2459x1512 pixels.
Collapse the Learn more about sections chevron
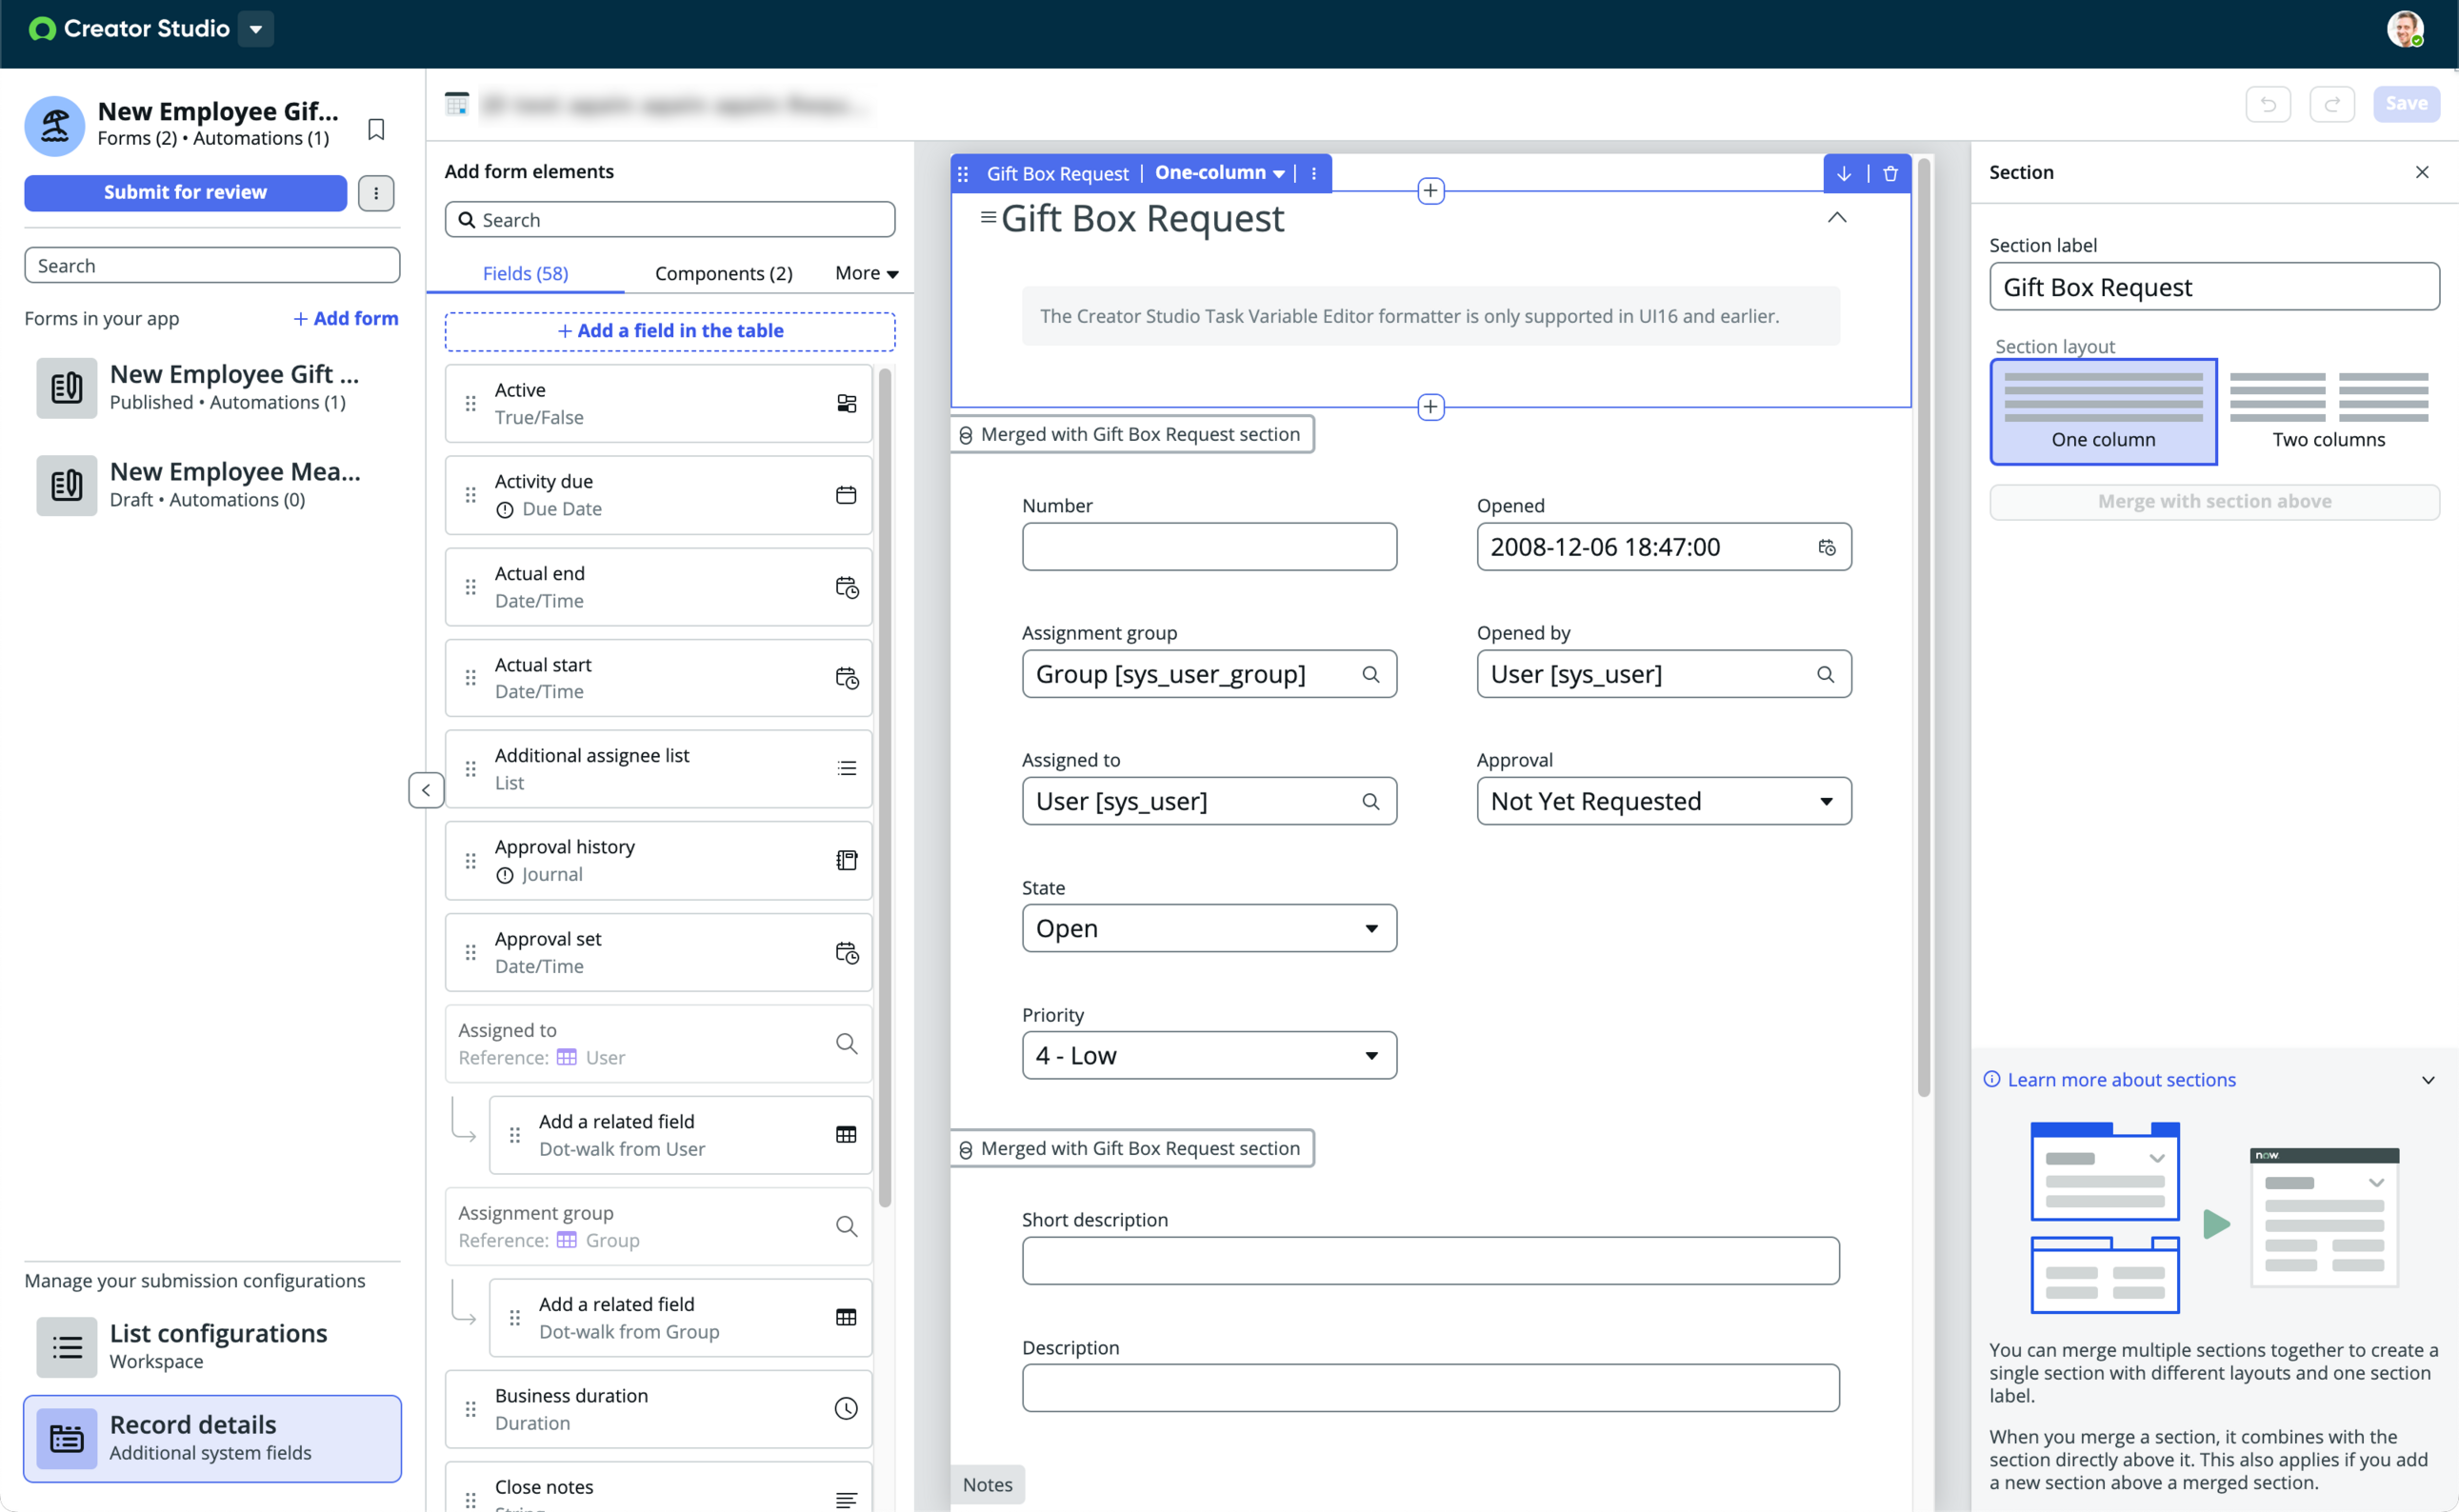(x=2427, y=1080)
